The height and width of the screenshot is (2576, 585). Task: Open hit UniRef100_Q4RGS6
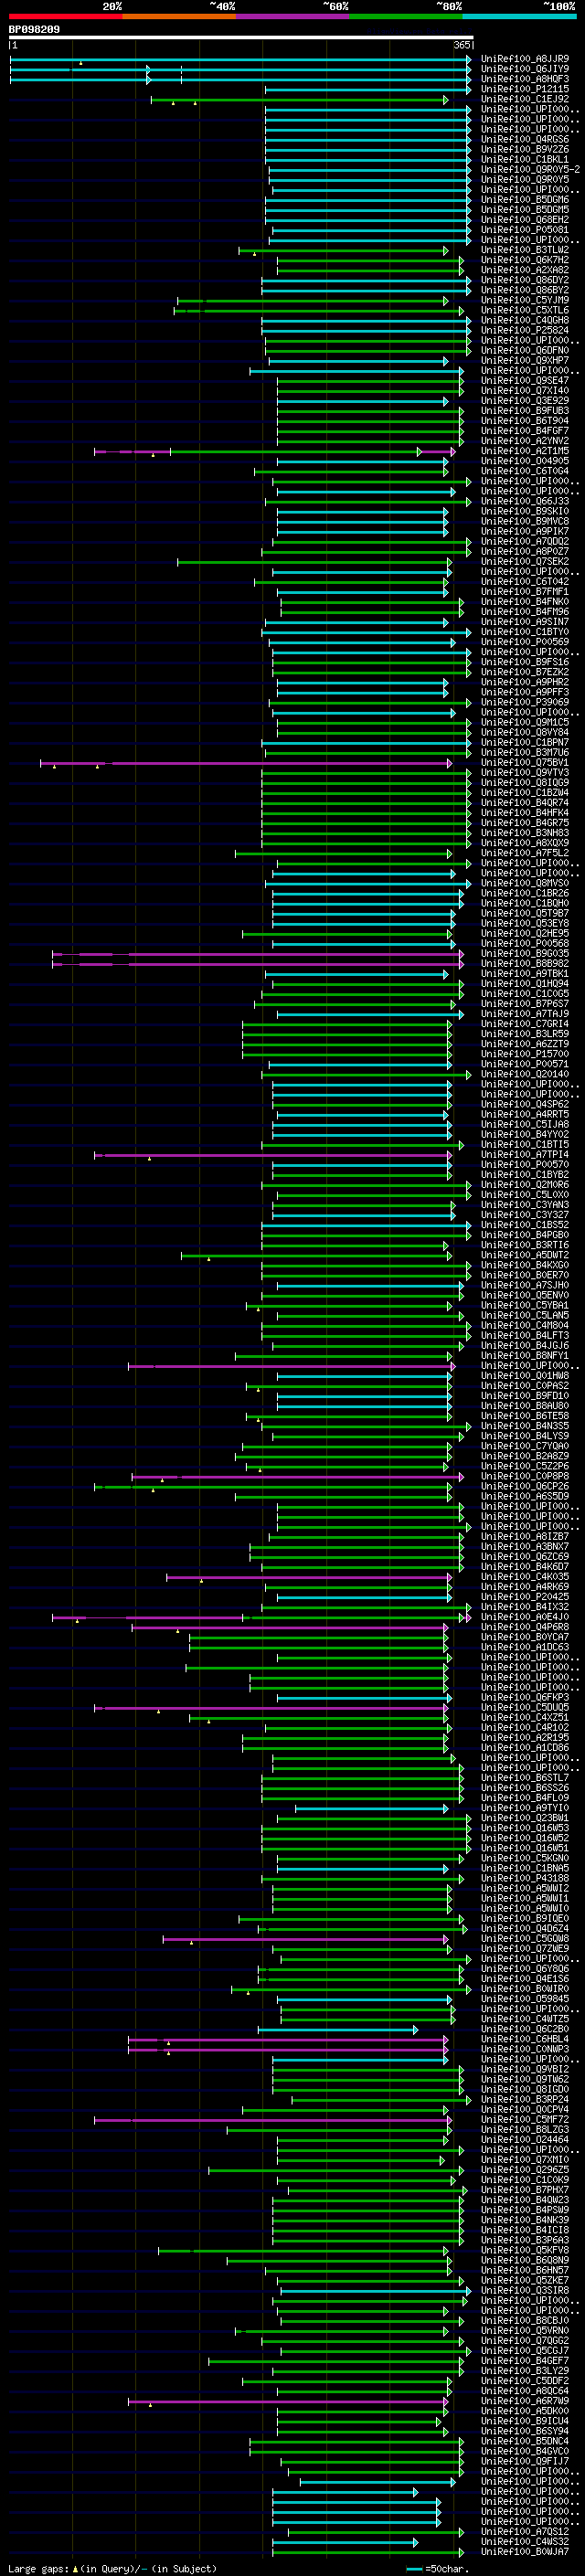[x=525, y=139]
